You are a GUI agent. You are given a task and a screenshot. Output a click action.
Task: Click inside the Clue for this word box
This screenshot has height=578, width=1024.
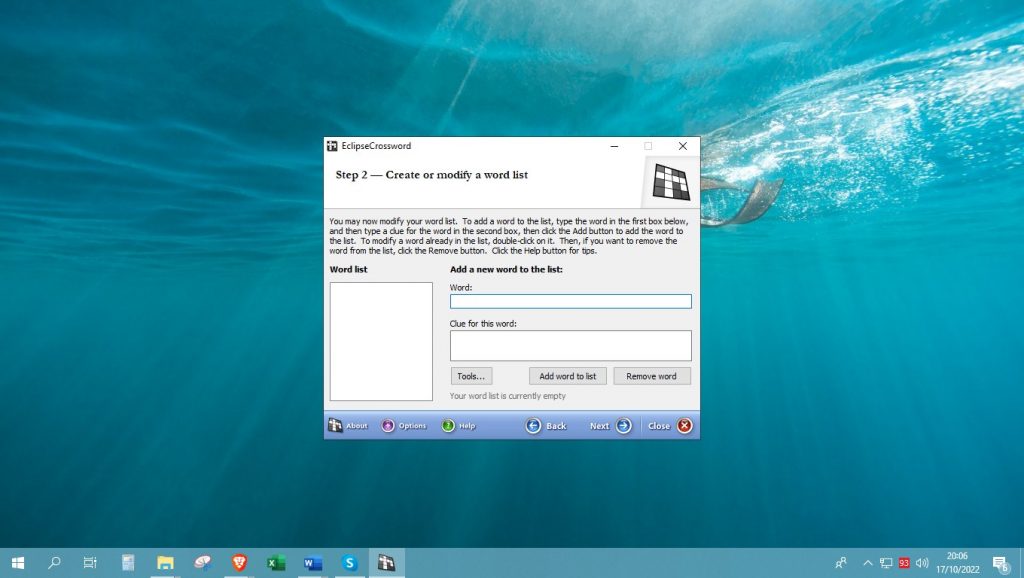point(570,345)
